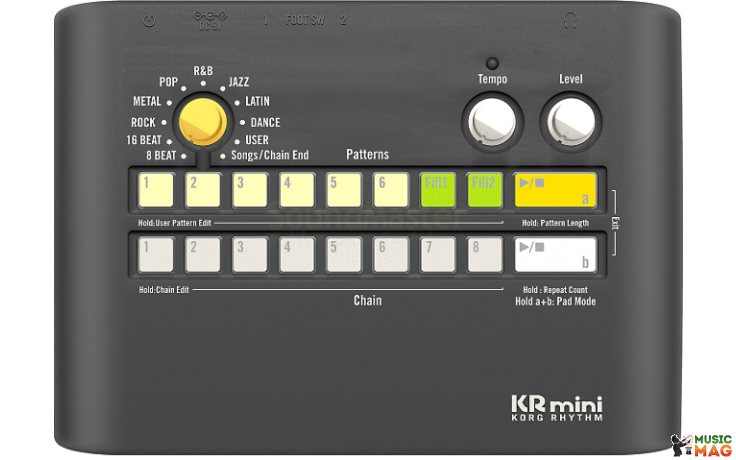Select the 8 BEAT genre position
Viewport: 736px width, 460px height.
pyautogui.click(x=161, y=155)
